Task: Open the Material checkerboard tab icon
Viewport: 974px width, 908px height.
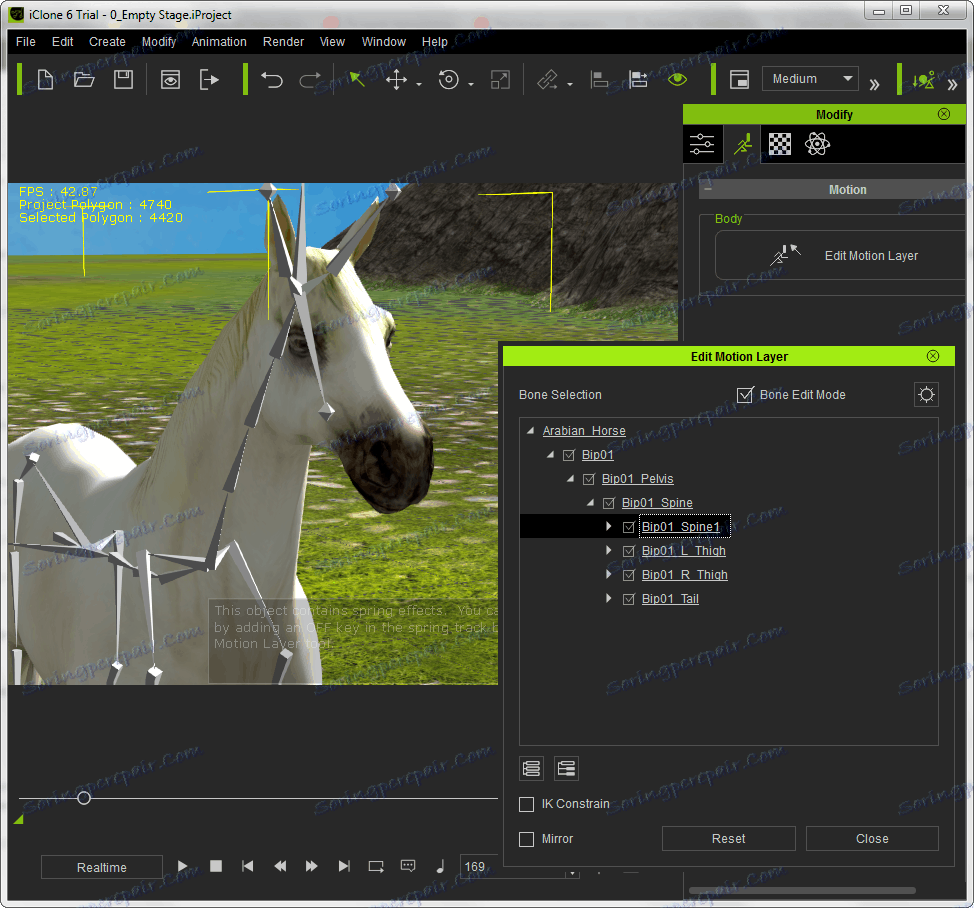Action: [780, 144]
